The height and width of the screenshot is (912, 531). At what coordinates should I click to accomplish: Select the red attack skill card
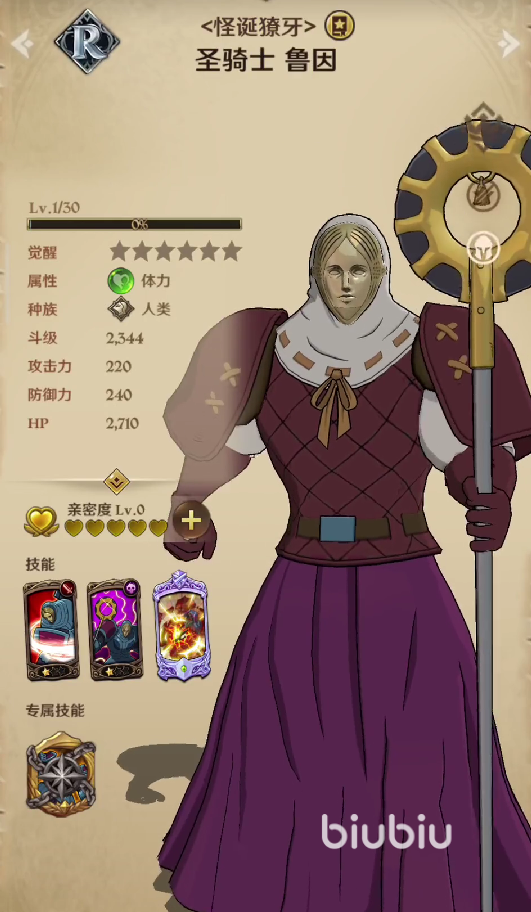tap(51, 629)
